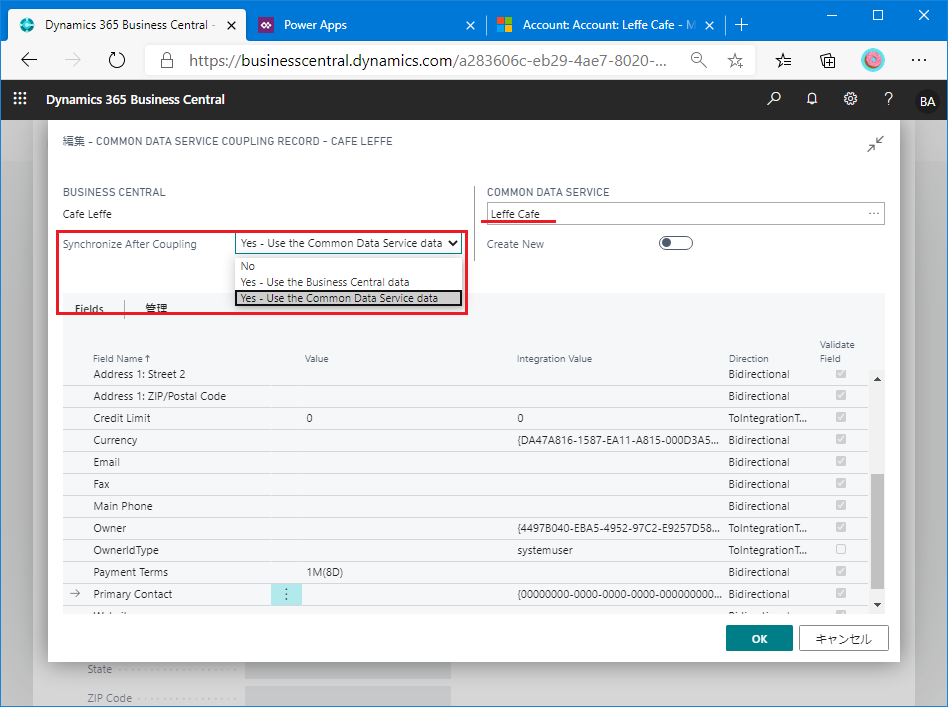This screenshot has height=707, width=948.
Task: View site info via the padlock icon
Action: (167, 60)
